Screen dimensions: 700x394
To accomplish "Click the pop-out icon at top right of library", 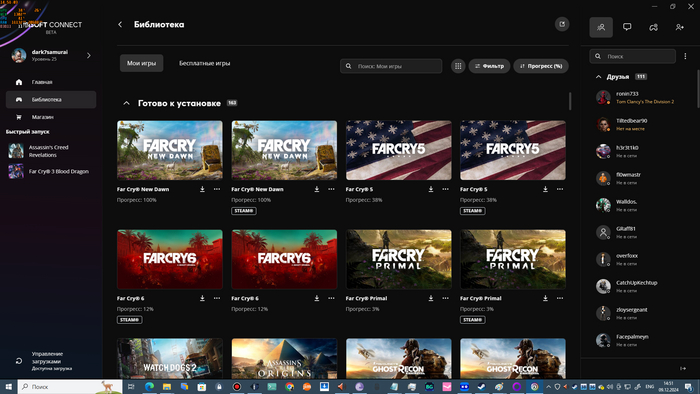I will pyautogui.click(x=562, y=24).
